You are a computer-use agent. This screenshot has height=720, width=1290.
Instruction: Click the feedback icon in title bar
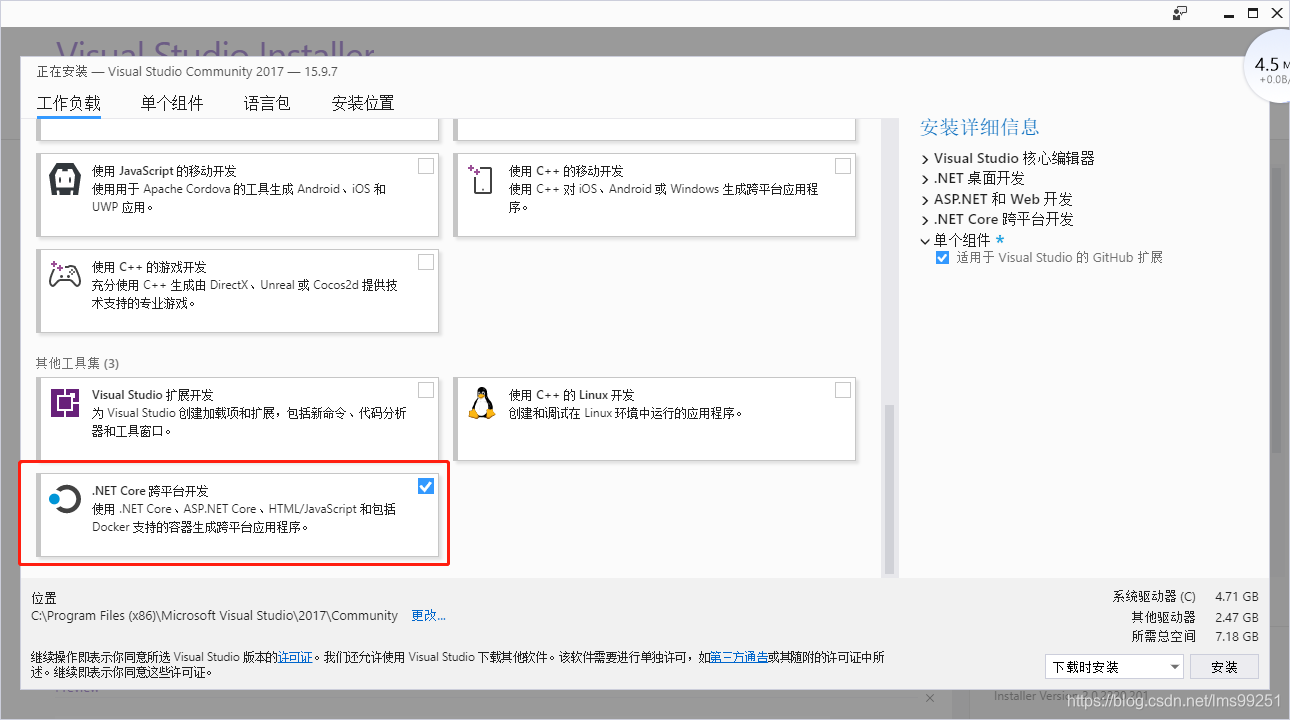pos(1181,13)
